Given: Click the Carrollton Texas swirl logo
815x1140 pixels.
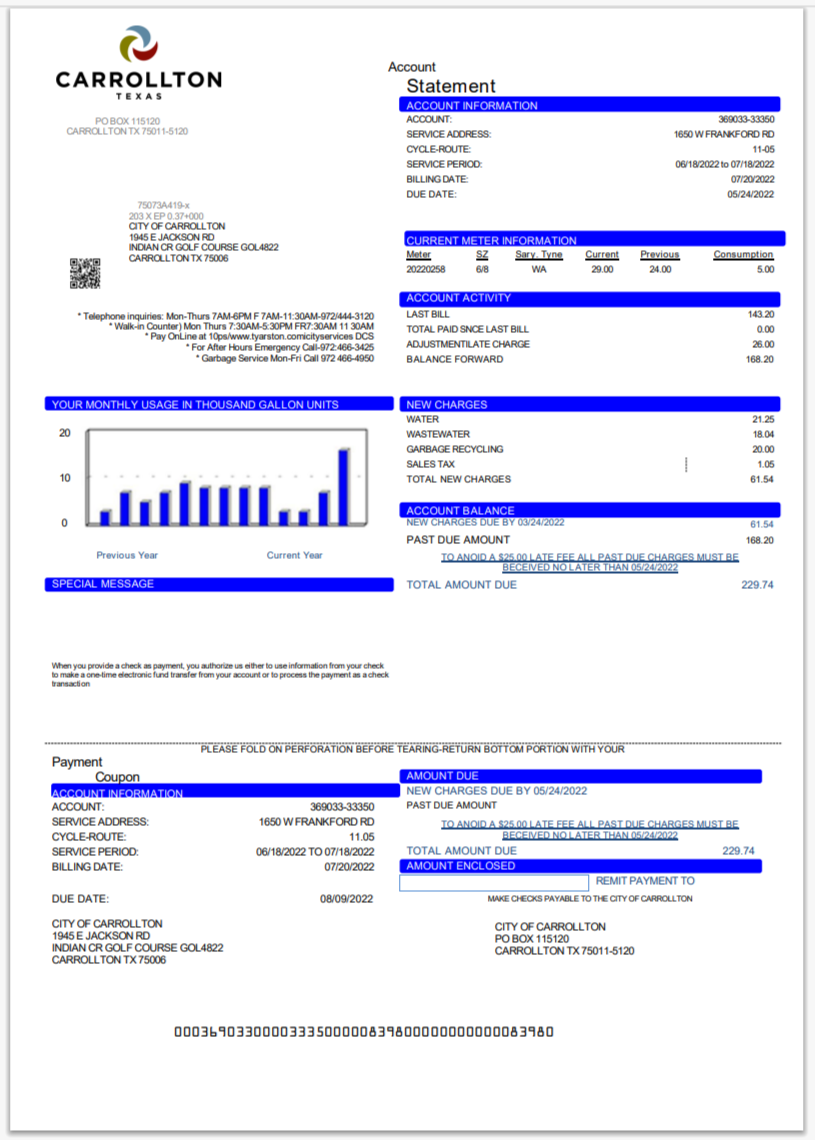Looking at the screenshot, I should [x=138, y=46].
